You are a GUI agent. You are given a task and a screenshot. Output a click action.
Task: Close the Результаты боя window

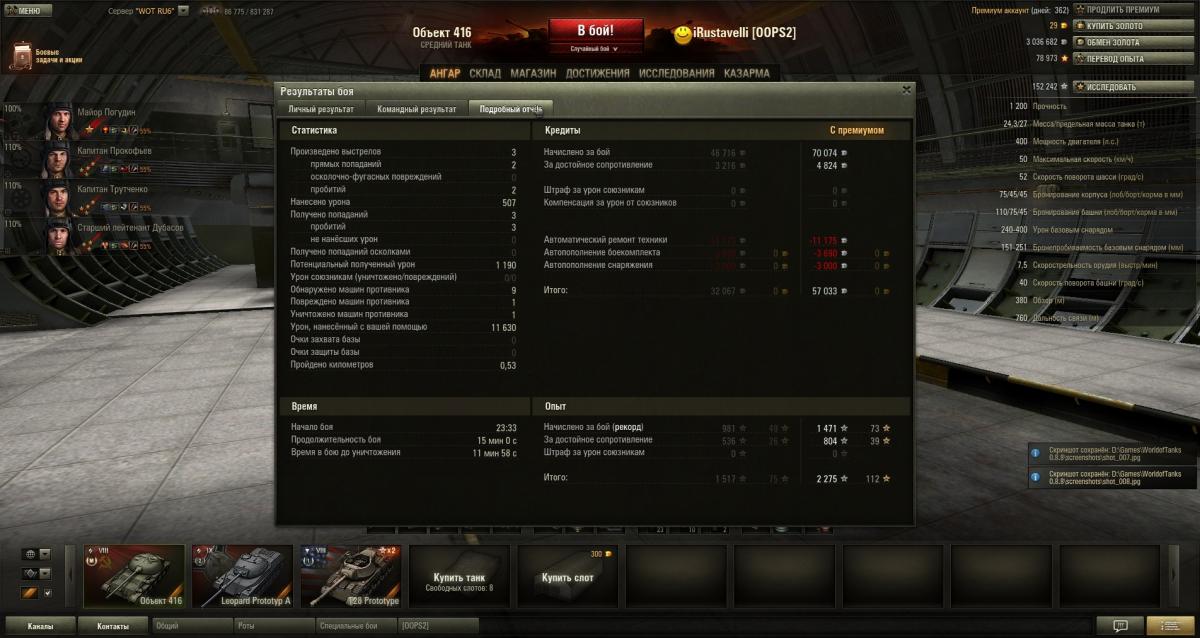click(906, 89)
